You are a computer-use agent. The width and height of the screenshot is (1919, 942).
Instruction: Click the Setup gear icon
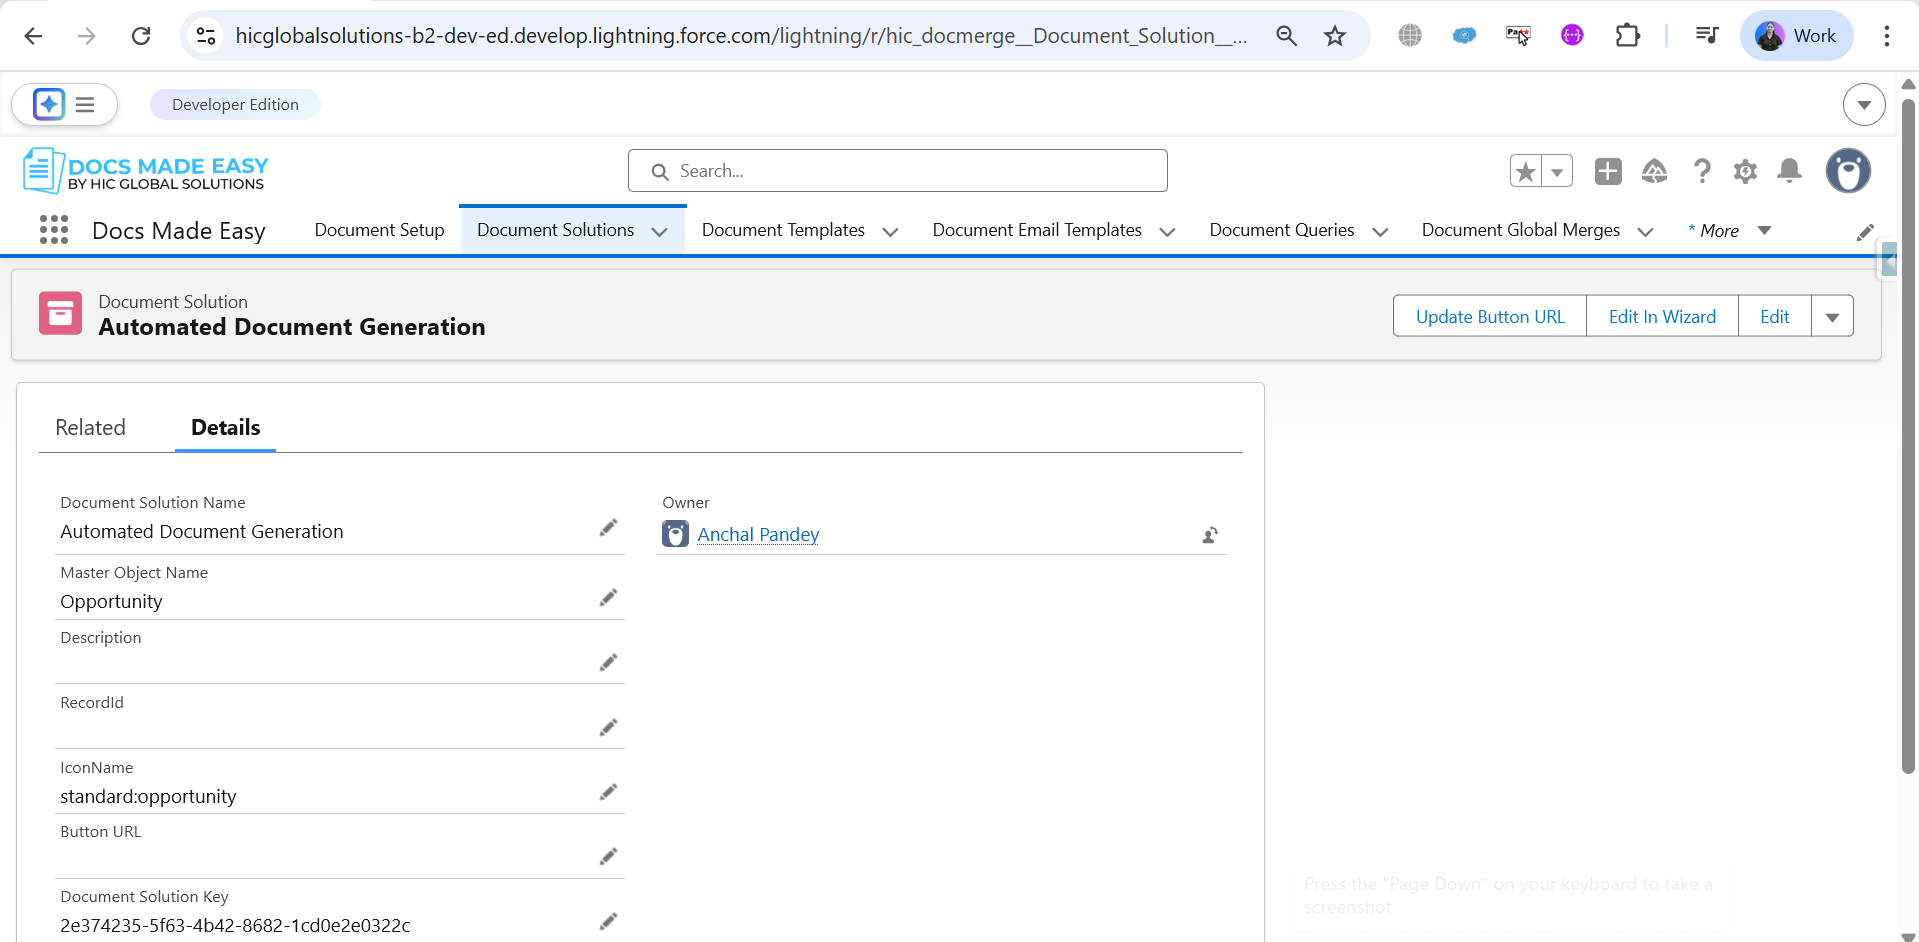pyautogui.click(x=1745, y=171)
